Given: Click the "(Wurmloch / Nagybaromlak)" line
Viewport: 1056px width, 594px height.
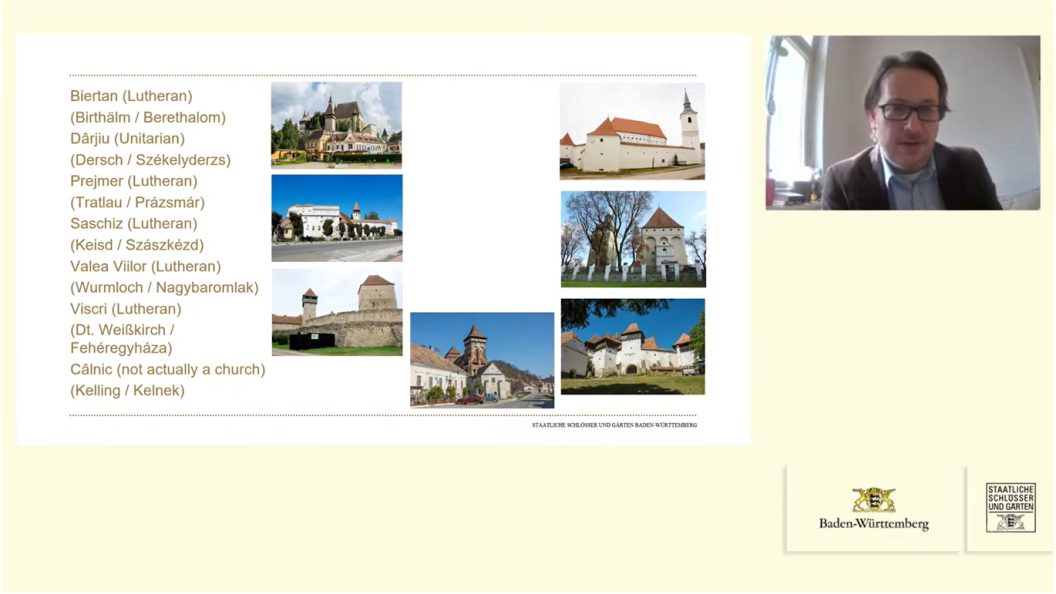Looking at the screenshot, I should (x=164, y=287).
